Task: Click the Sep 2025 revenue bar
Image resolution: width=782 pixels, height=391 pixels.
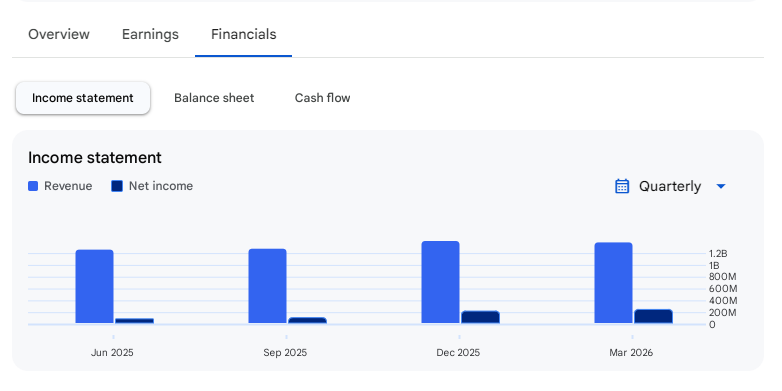Action: (268, 286)
